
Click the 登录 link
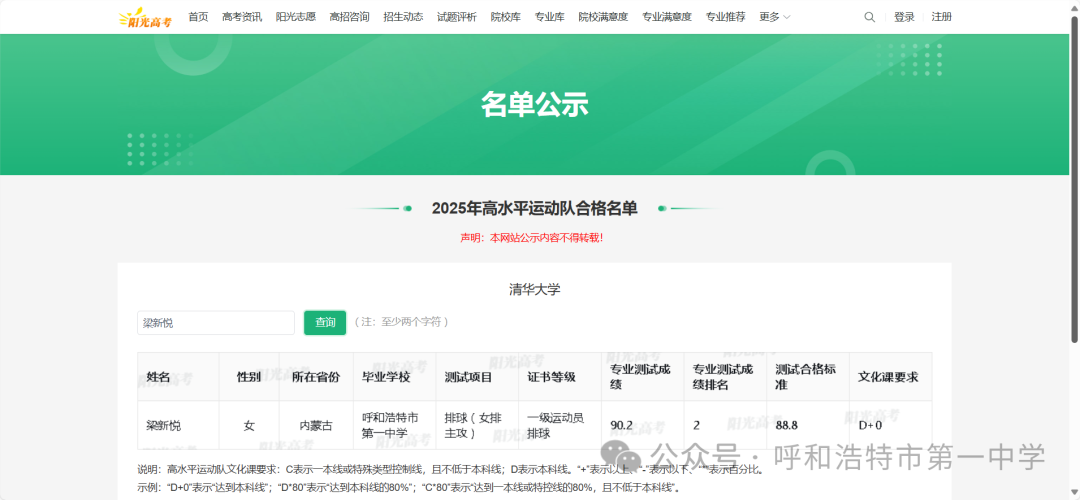(904, 17)
